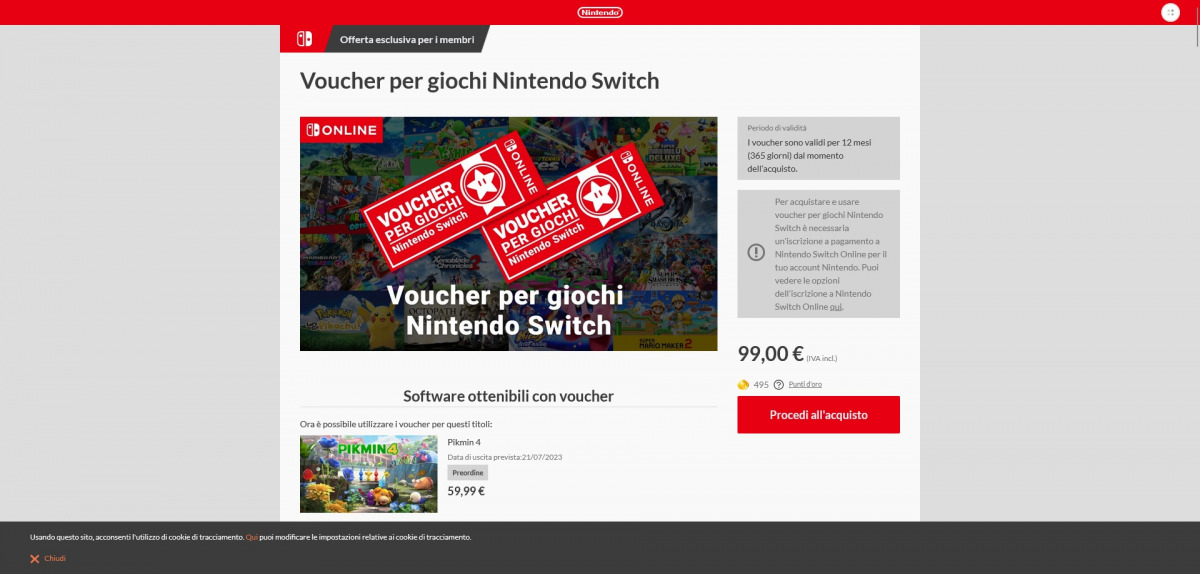Click the red Nintendo Switch console icon
1200x574 pixels.
point(303,39)
